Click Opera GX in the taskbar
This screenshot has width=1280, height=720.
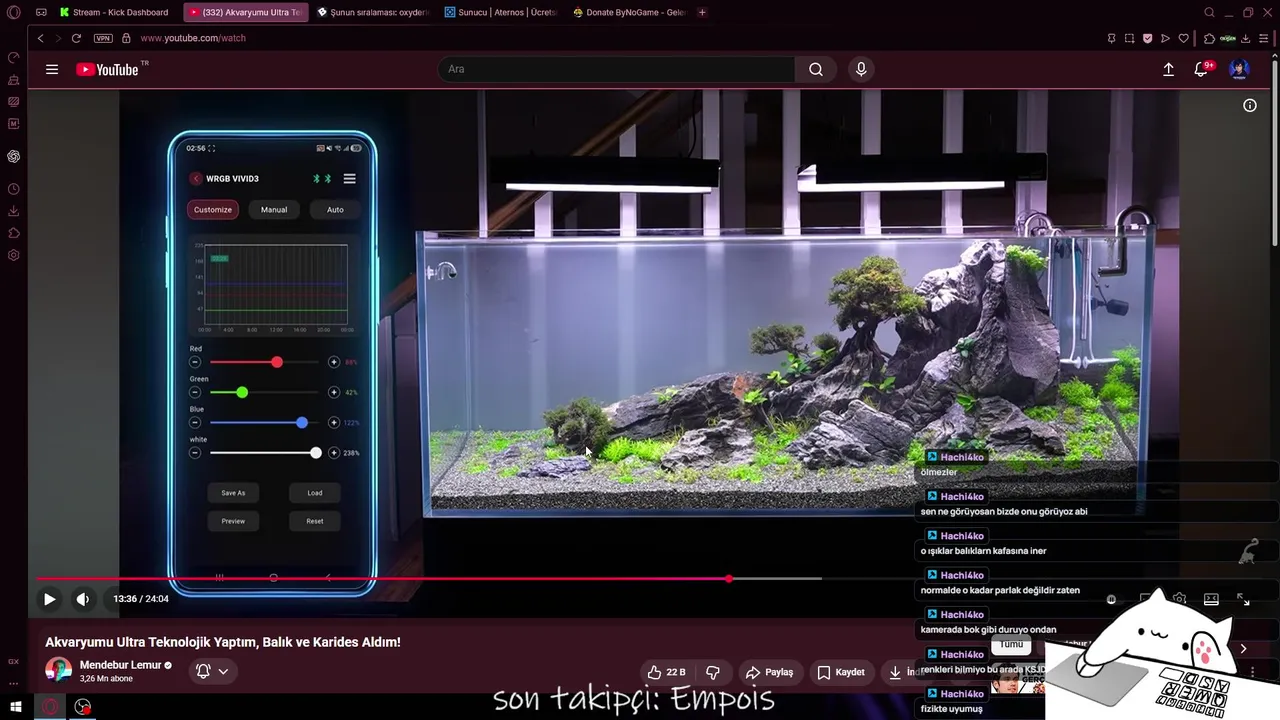(x=50, y=707)
